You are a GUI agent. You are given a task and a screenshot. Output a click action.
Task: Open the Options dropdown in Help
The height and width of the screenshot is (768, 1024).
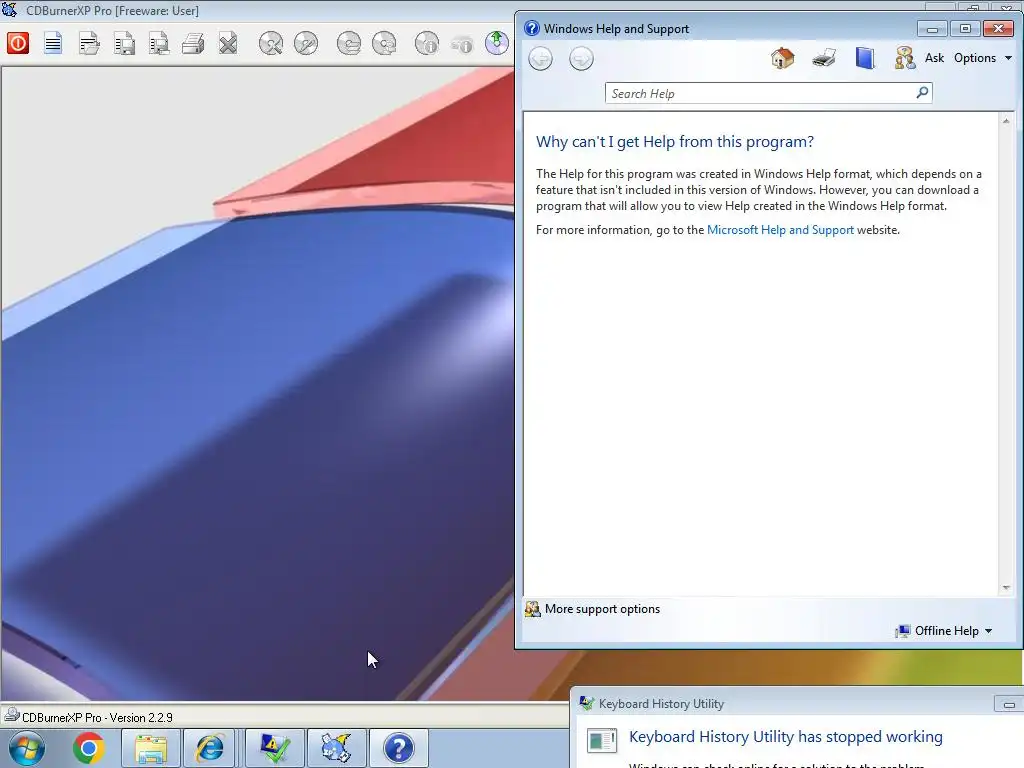983,58
